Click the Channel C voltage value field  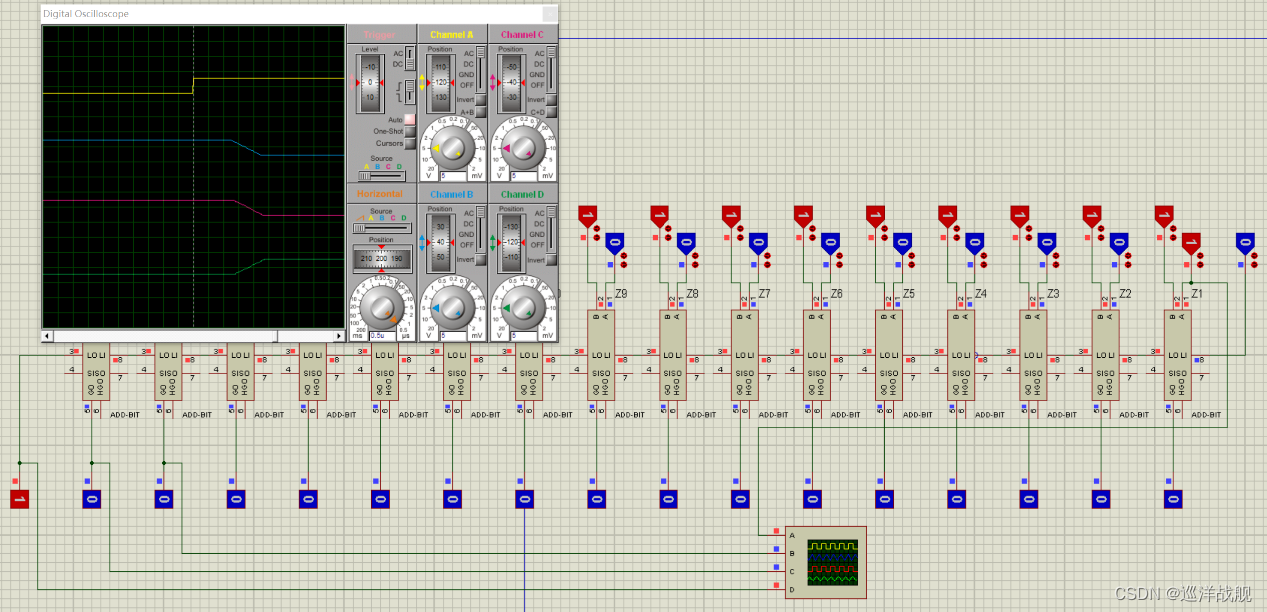point(522,176)
